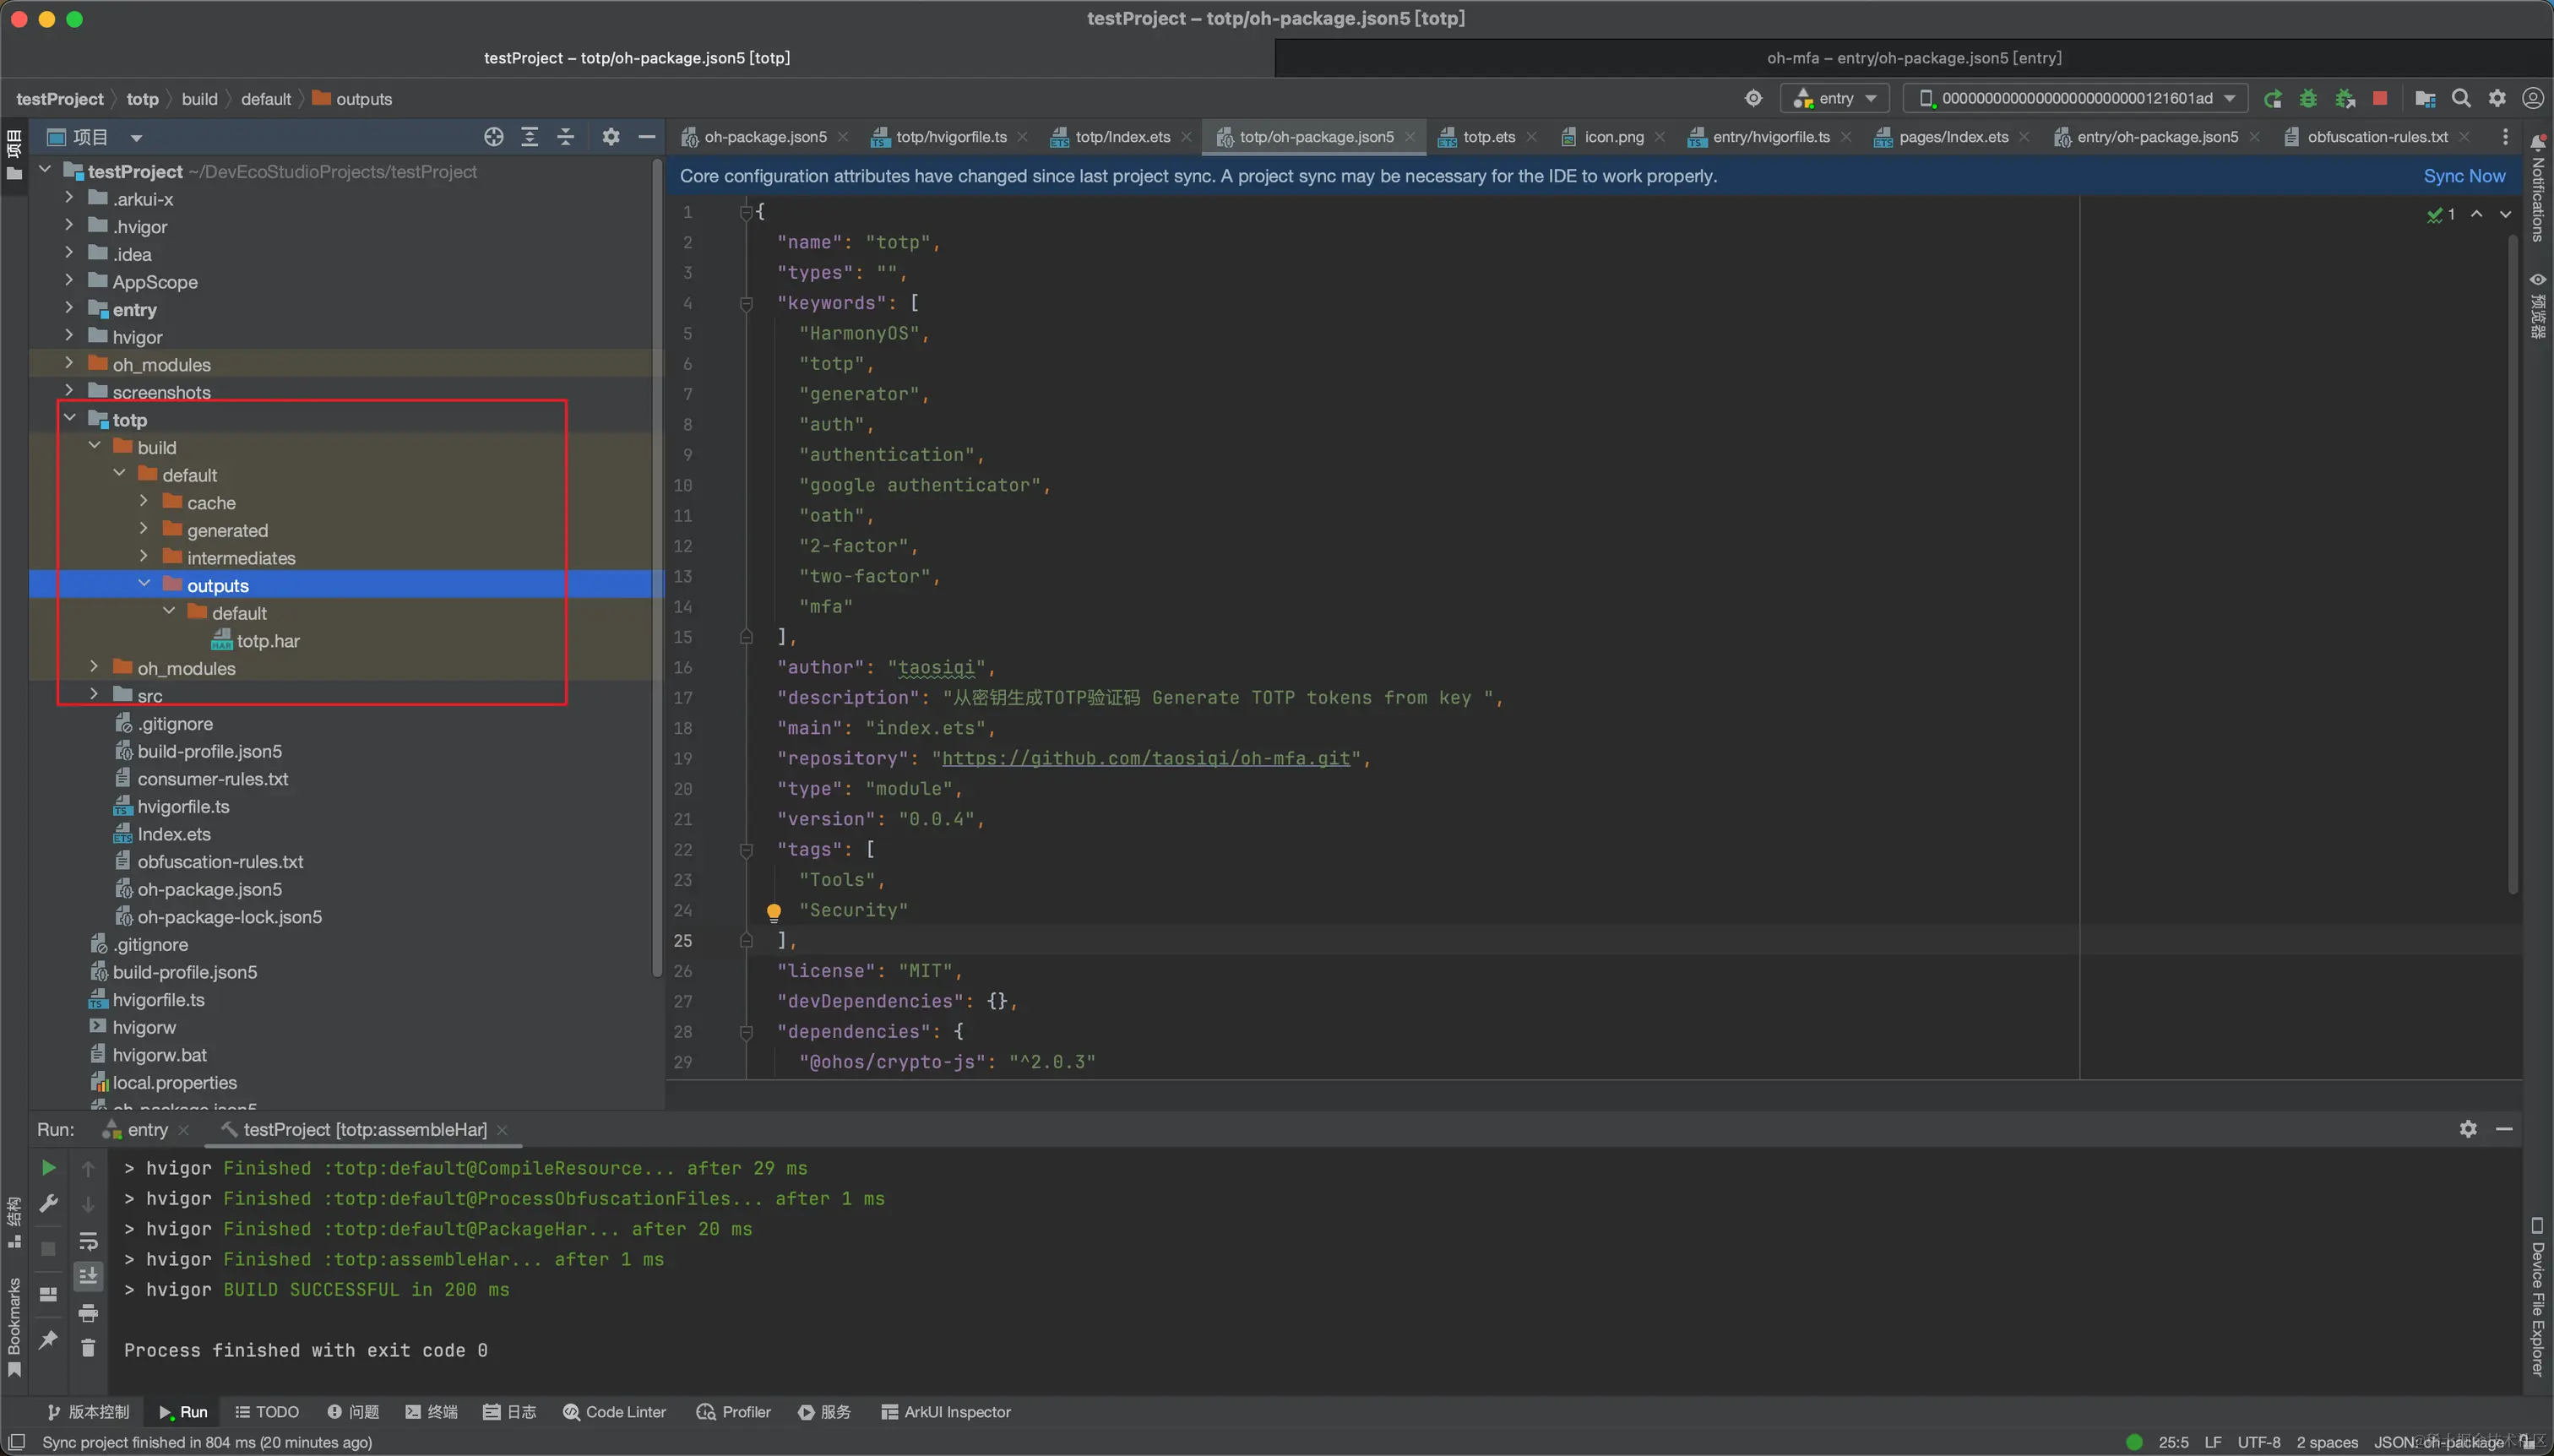Open Run panel settings gear icon
This screenshot has height=1456, width=2554.
(2468, 1129)
